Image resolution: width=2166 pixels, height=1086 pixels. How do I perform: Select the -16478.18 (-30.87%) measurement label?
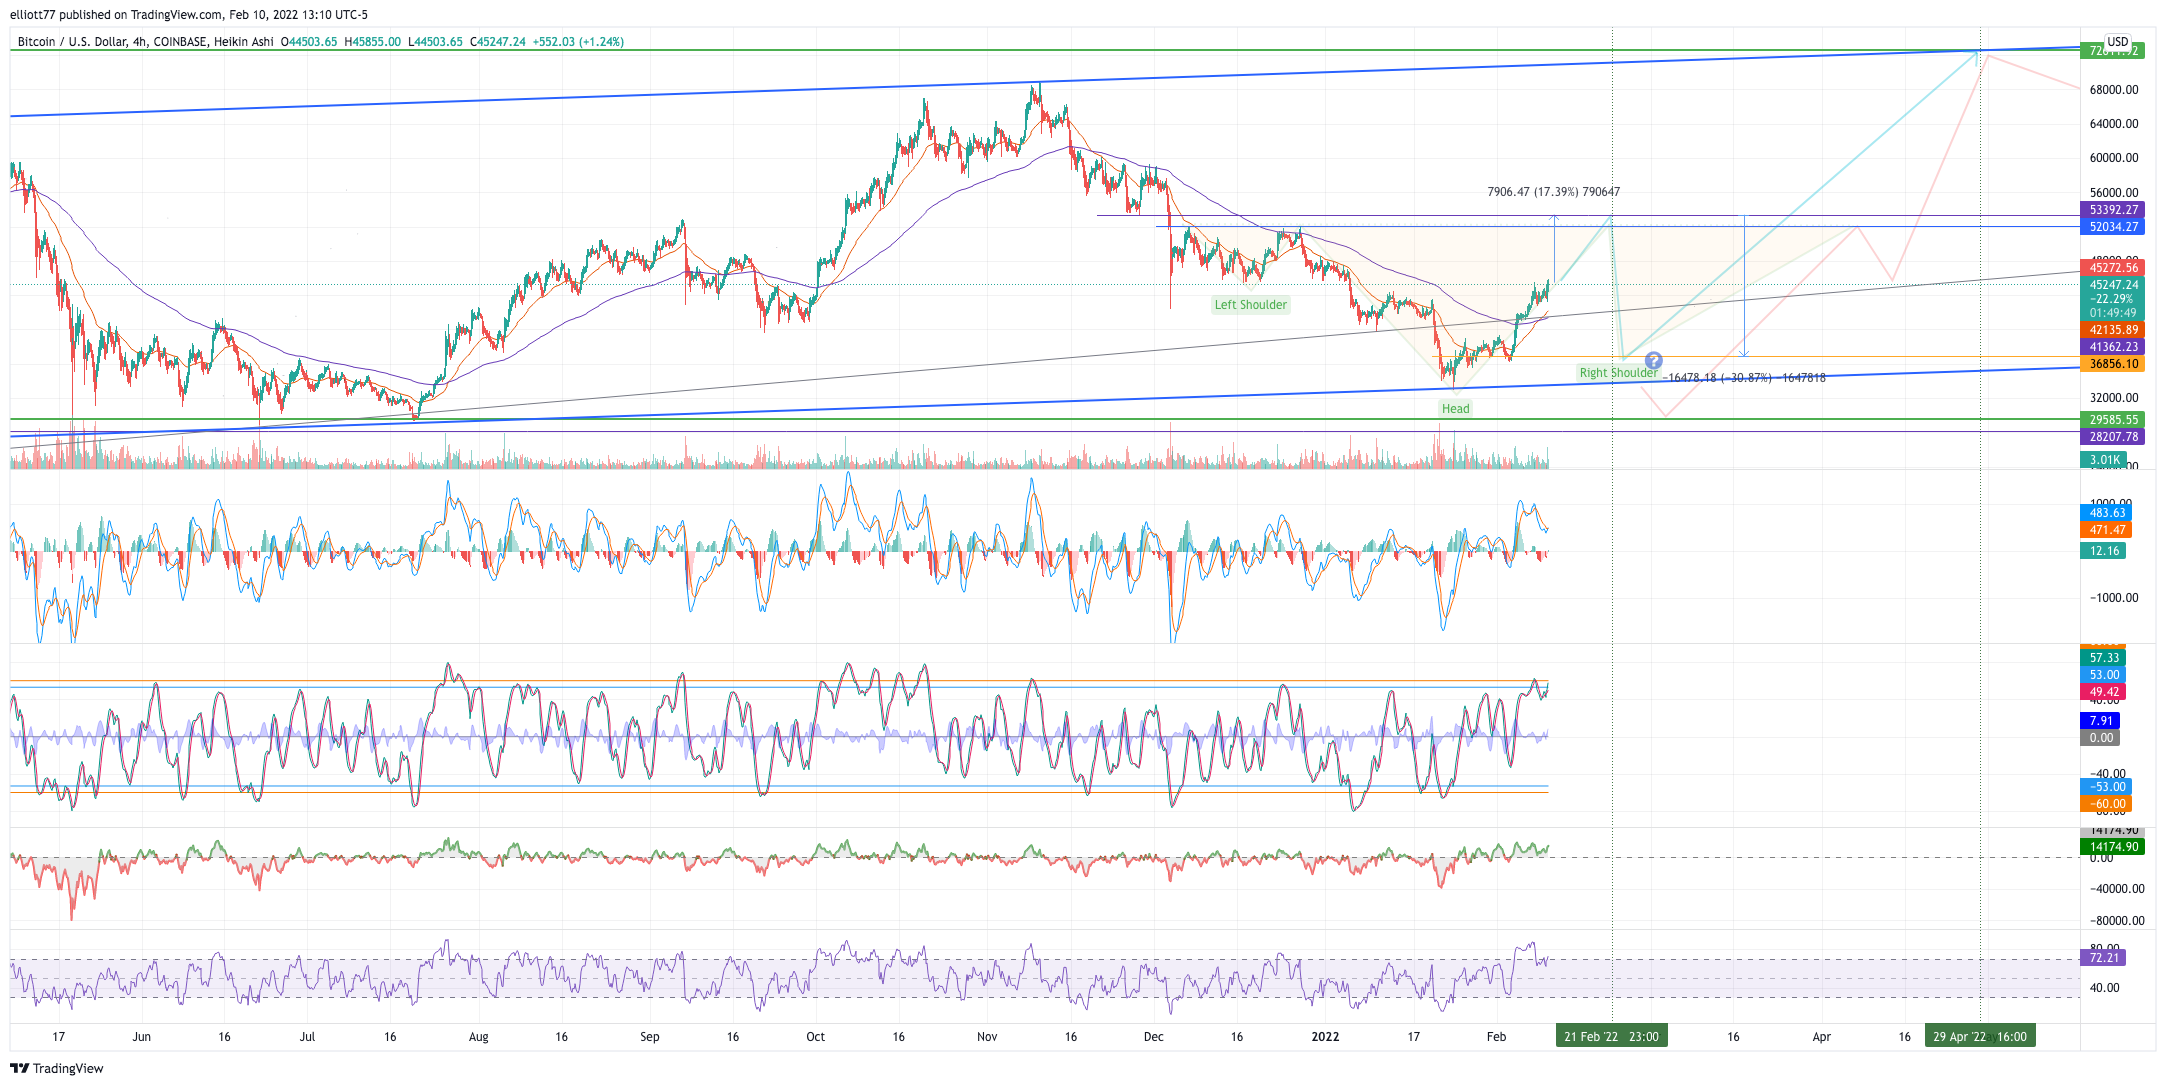click(1745, 377)
